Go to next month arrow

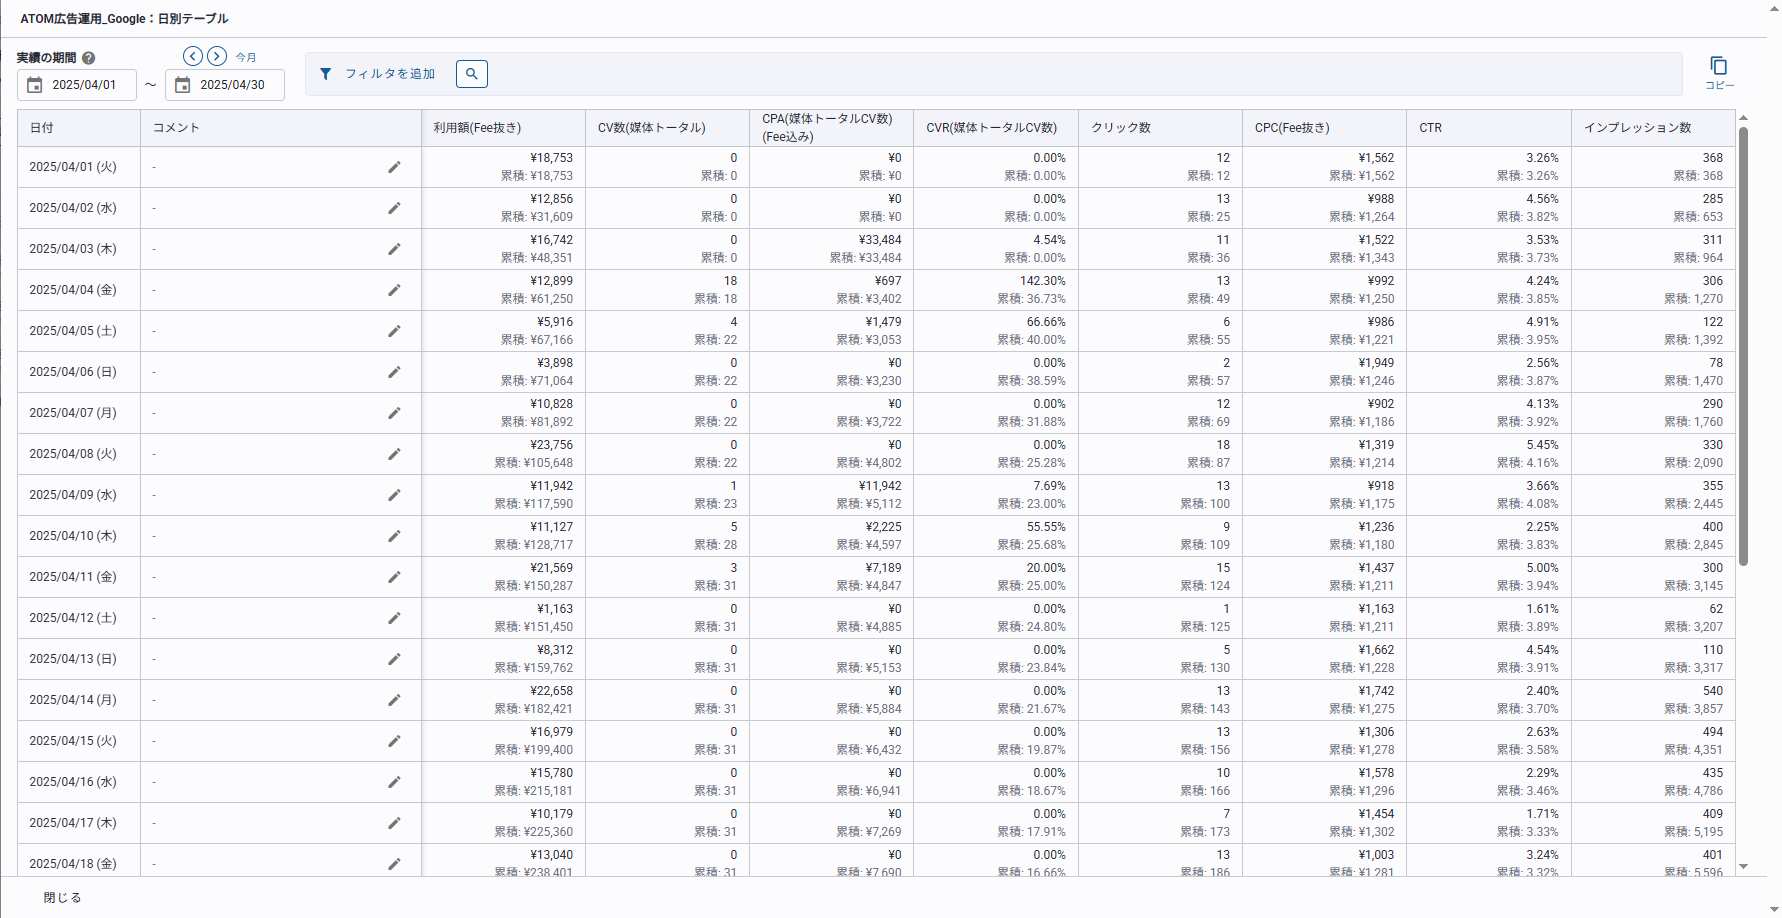click(x=217, y=56)
